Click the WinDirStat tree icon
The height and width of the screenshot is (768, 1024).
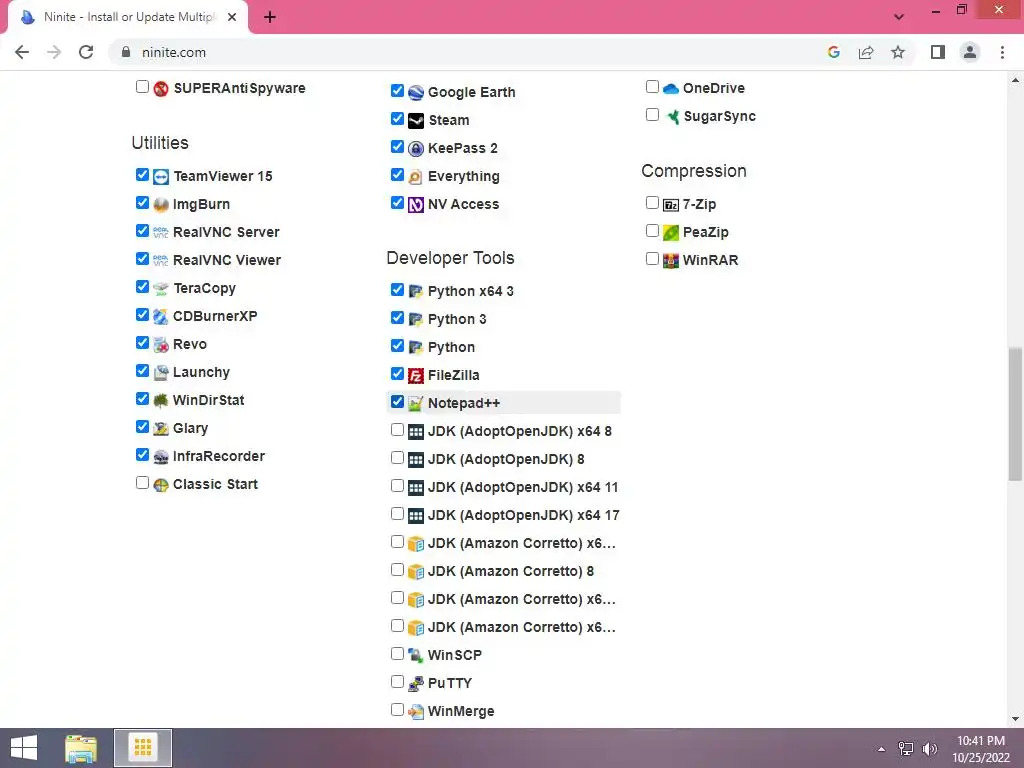[x=161, y=401]
